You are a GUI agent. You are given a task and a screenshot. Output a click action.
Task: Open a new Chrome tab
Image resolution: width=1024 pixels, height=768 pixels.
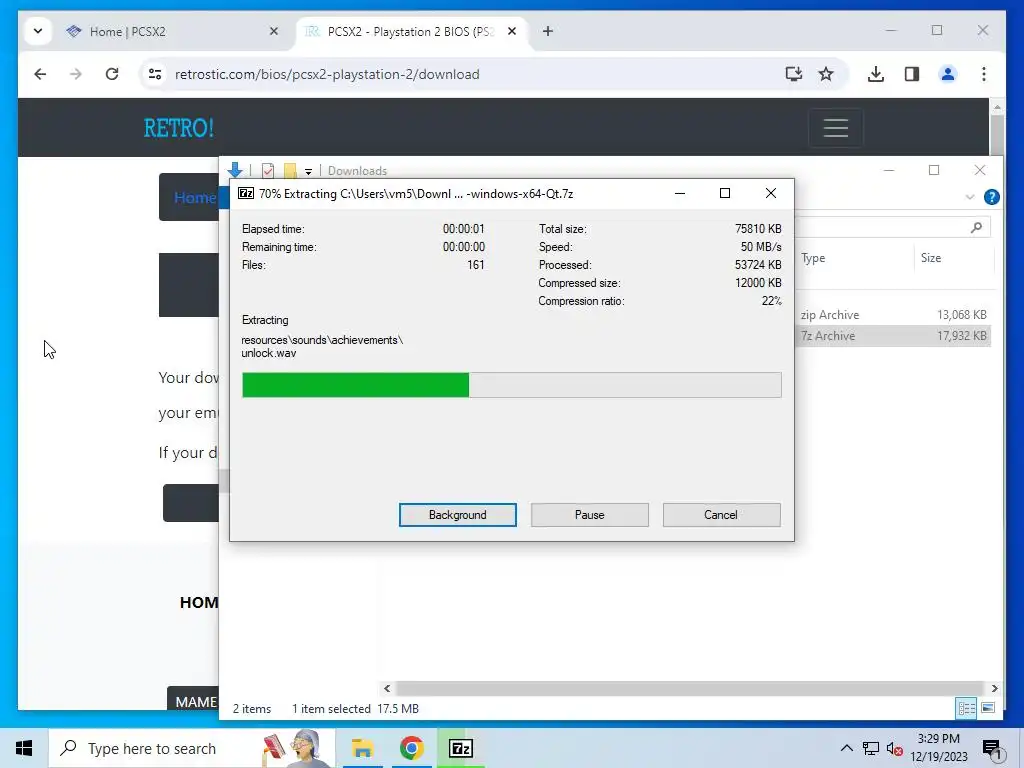click(548, 31)
